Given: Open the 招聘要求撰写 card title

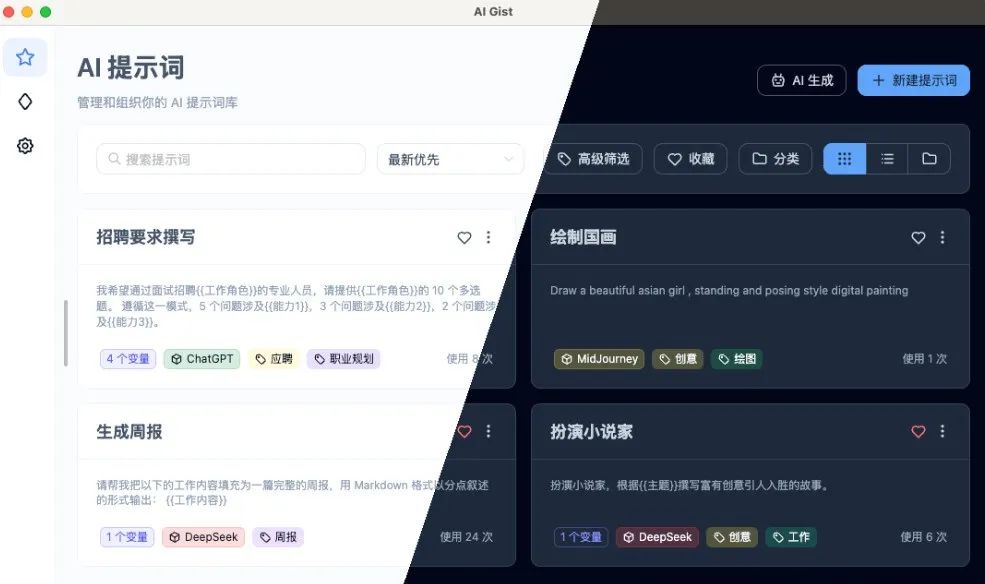Looking at the screenshot, I should pos(146,237).
